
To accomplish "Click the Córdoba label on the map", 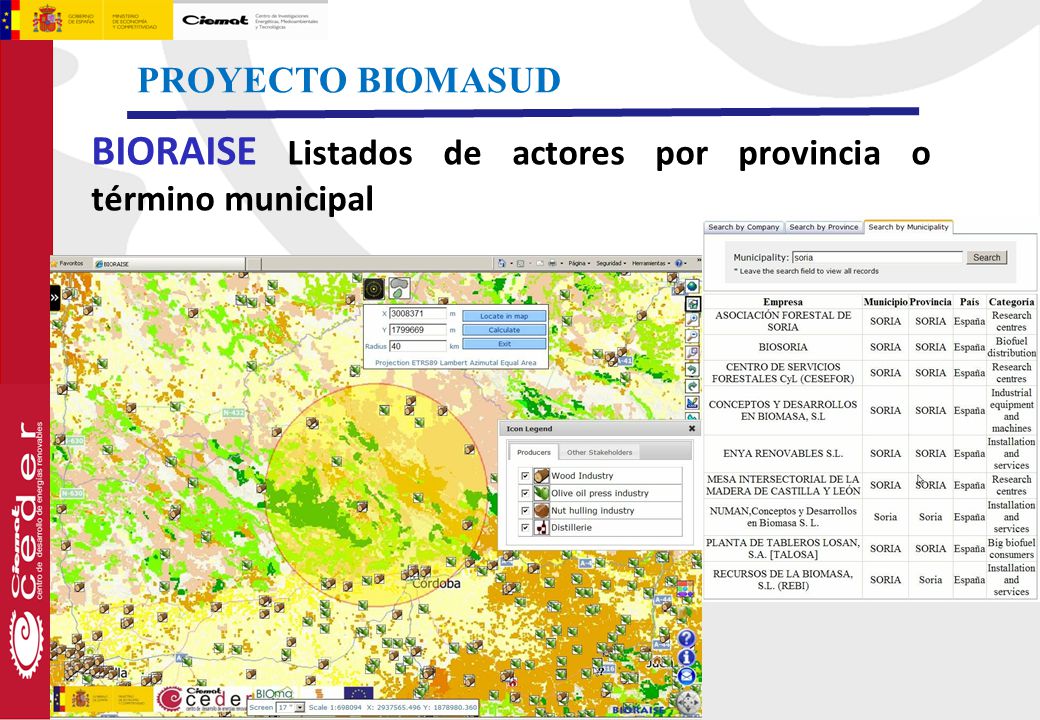I will click(x=436, y=584).
